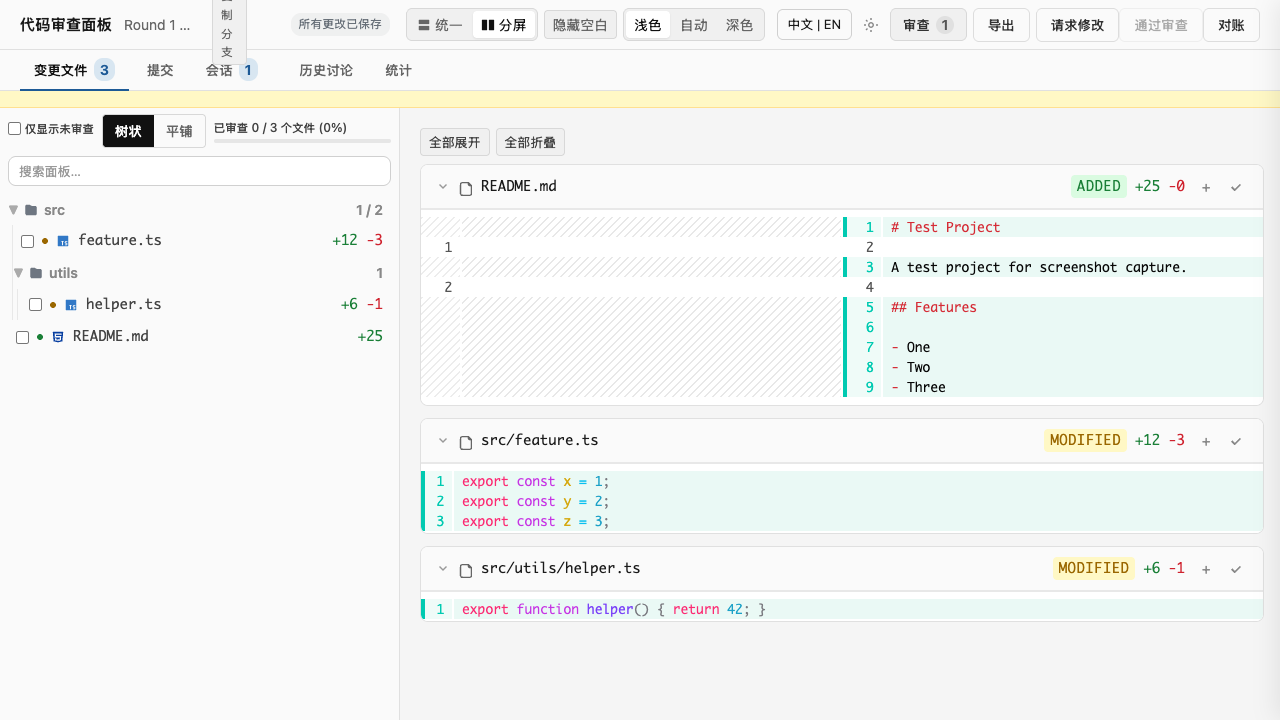
Task: Open the 提交 tab
Action: tap(160, 70)
